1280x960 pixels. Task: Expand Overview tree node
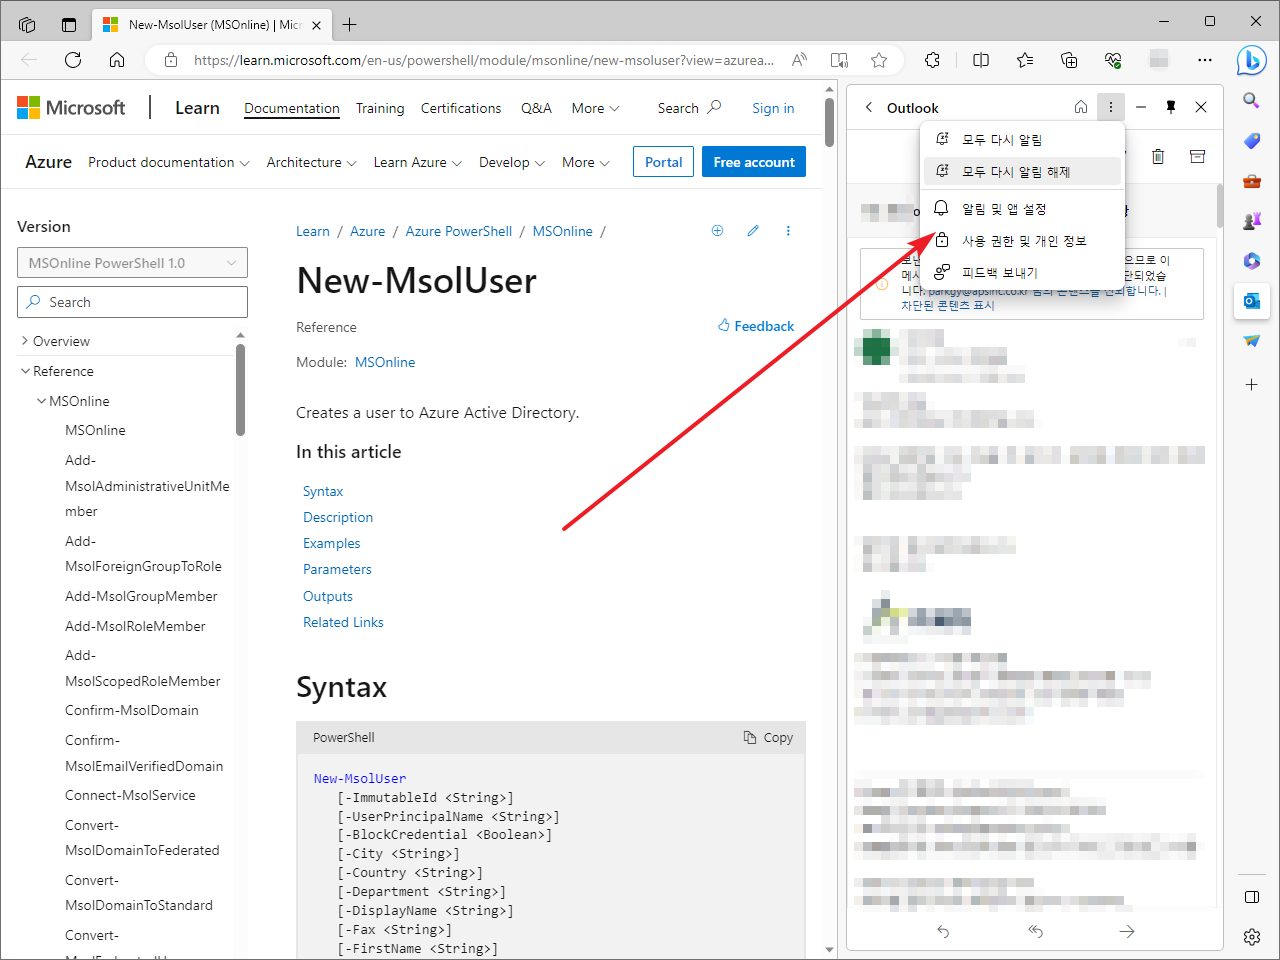(x=25, y=341)
